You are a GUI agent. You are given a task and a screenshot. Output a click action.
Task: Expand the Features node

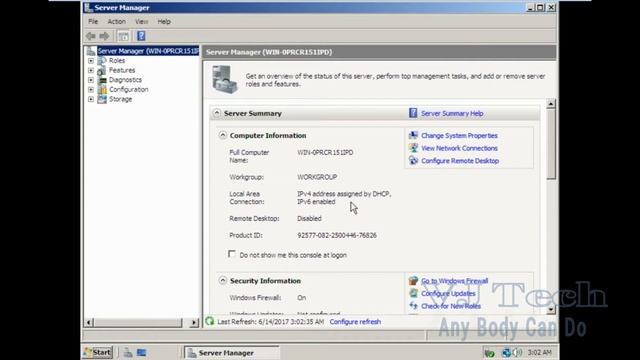[91, 71]
